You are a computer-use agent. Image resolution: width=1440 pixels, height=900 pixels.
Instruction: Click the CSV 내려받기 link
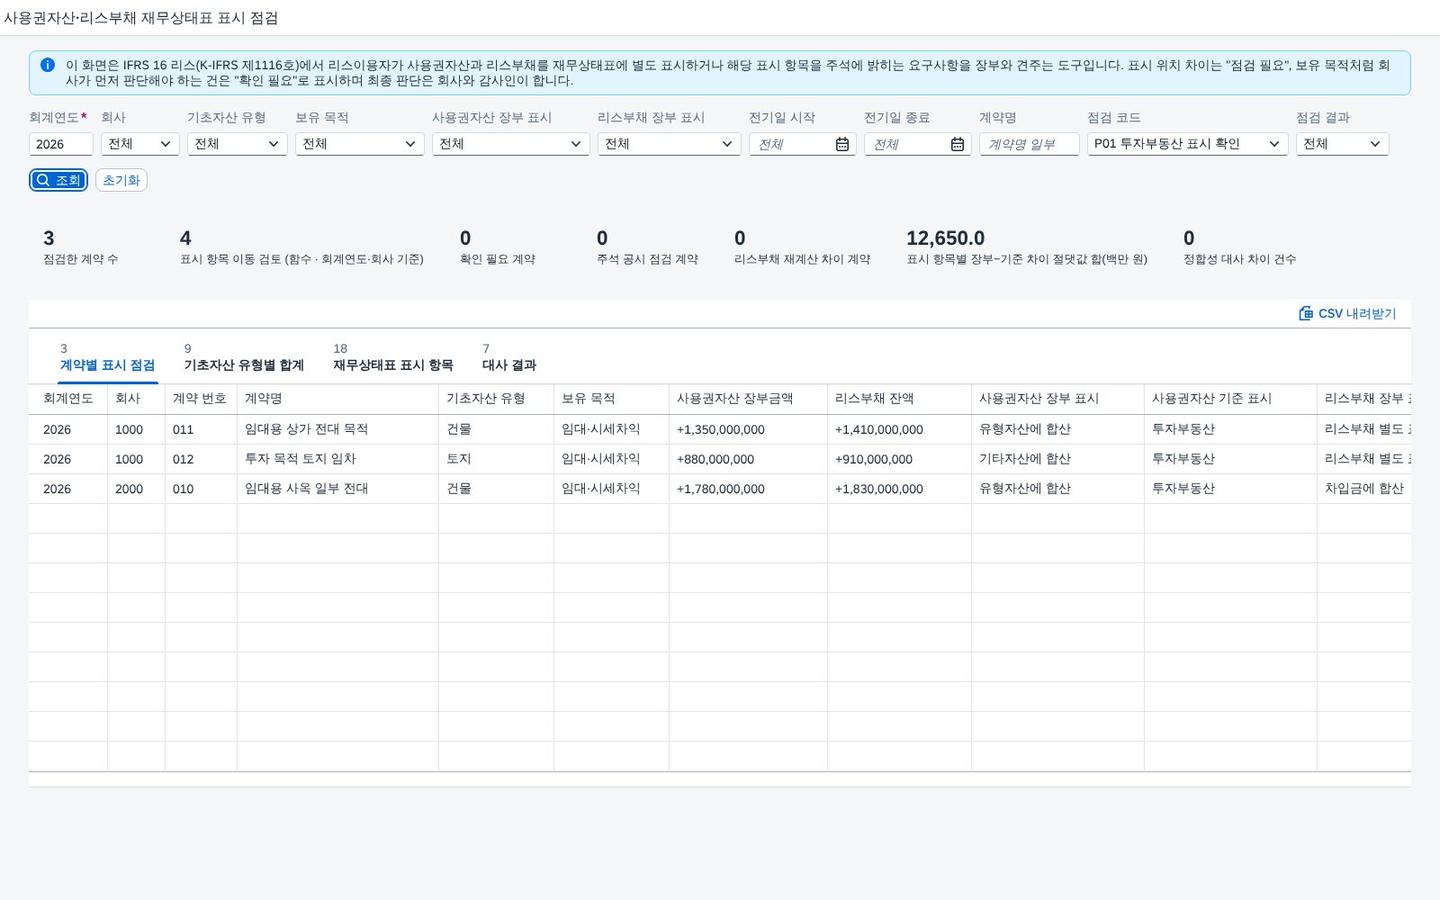[x=1347, y=313]
